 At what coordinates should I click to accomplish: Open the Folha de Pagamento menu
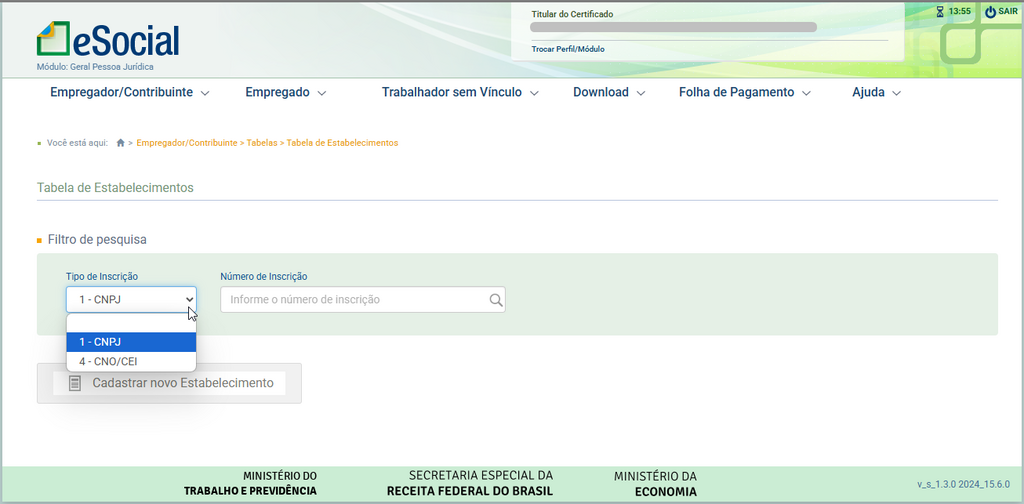[x=744, y=92]
